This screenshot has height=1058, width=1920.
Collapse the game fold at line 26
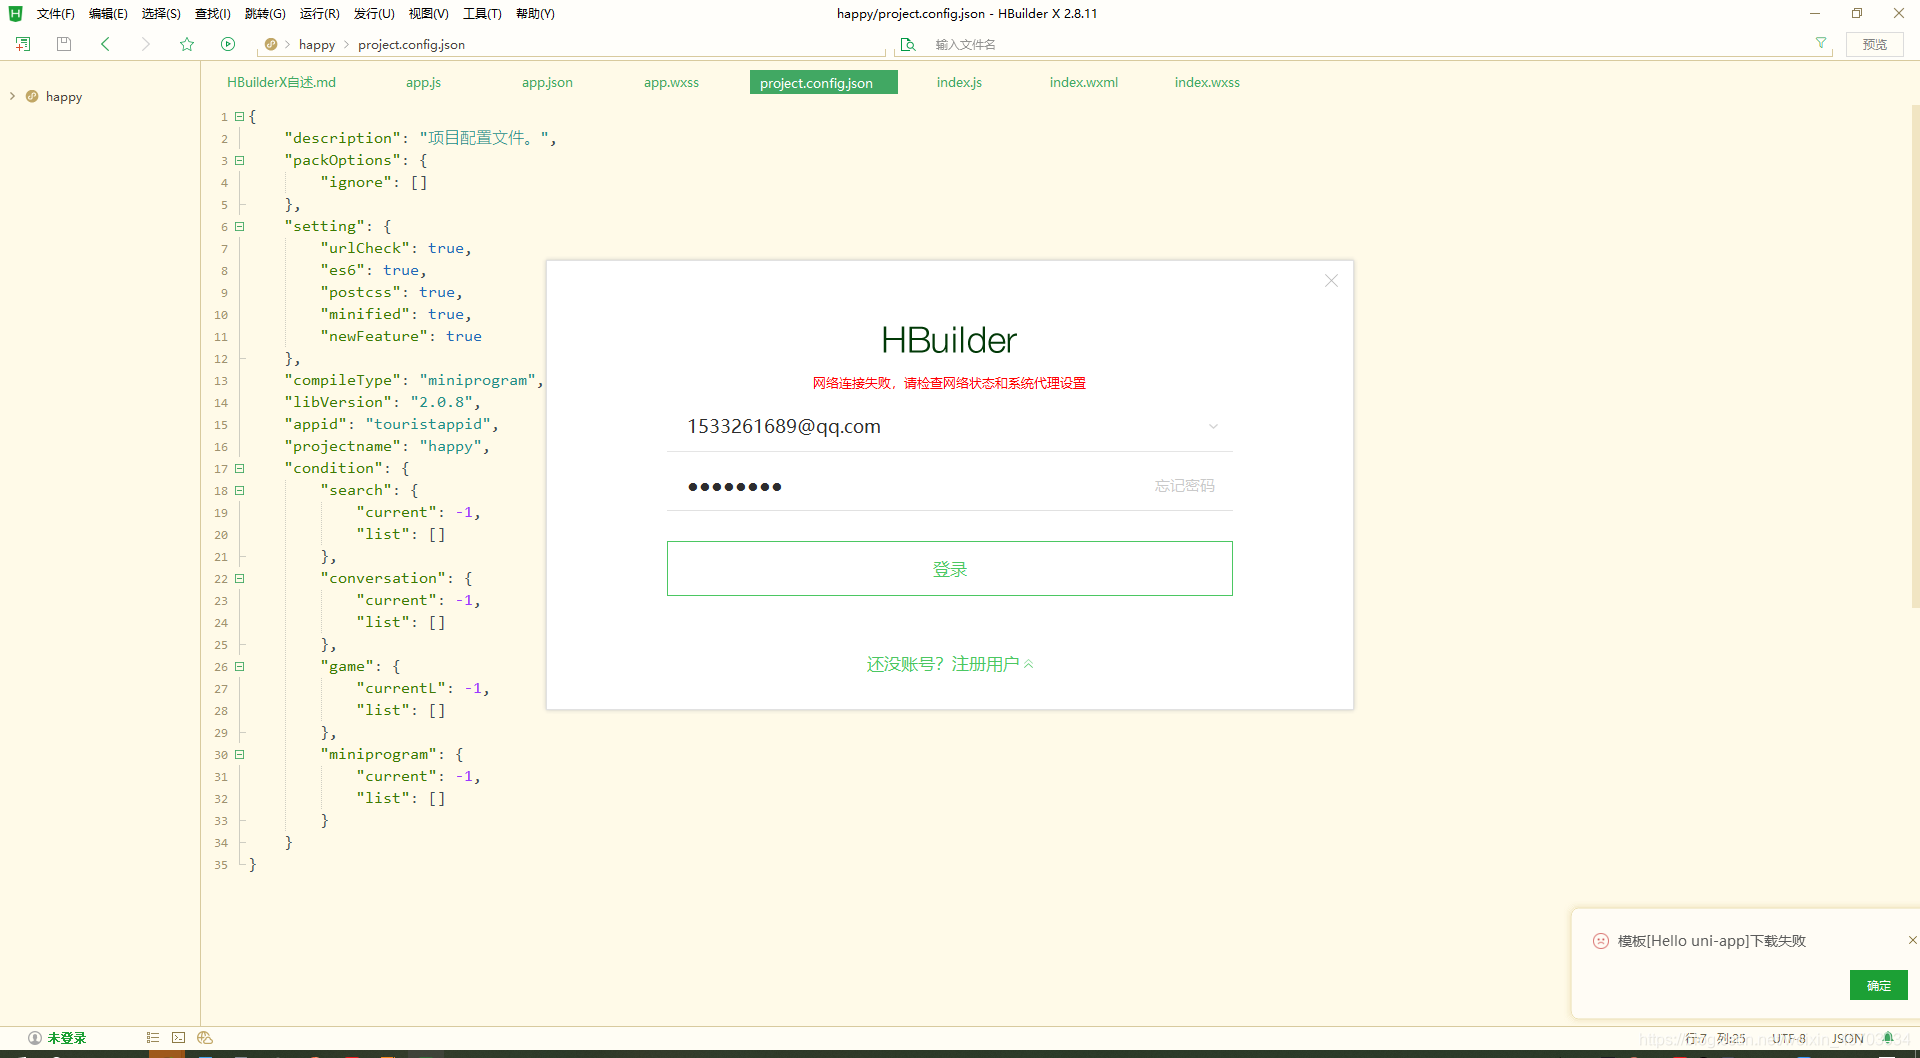240,666
